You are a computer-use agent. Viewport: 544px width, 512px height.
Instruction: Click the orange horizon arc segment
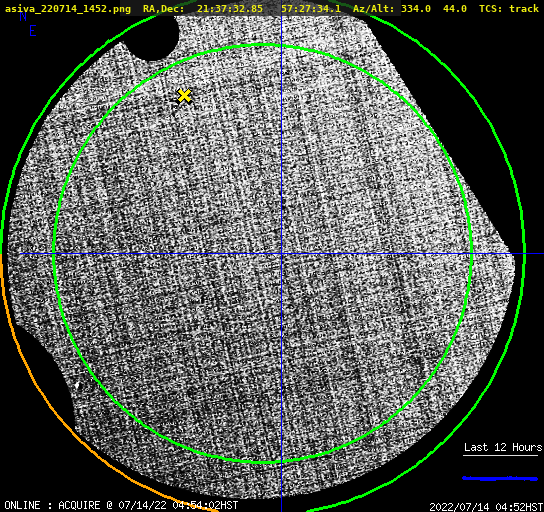coord(69,416)
